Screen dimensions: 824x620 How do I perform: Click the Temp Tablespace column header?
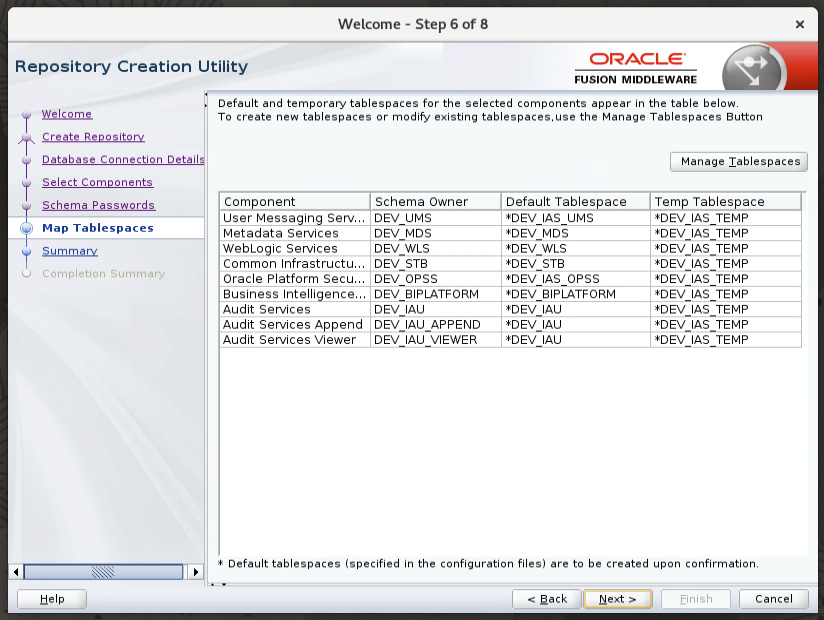coord(725,202)
